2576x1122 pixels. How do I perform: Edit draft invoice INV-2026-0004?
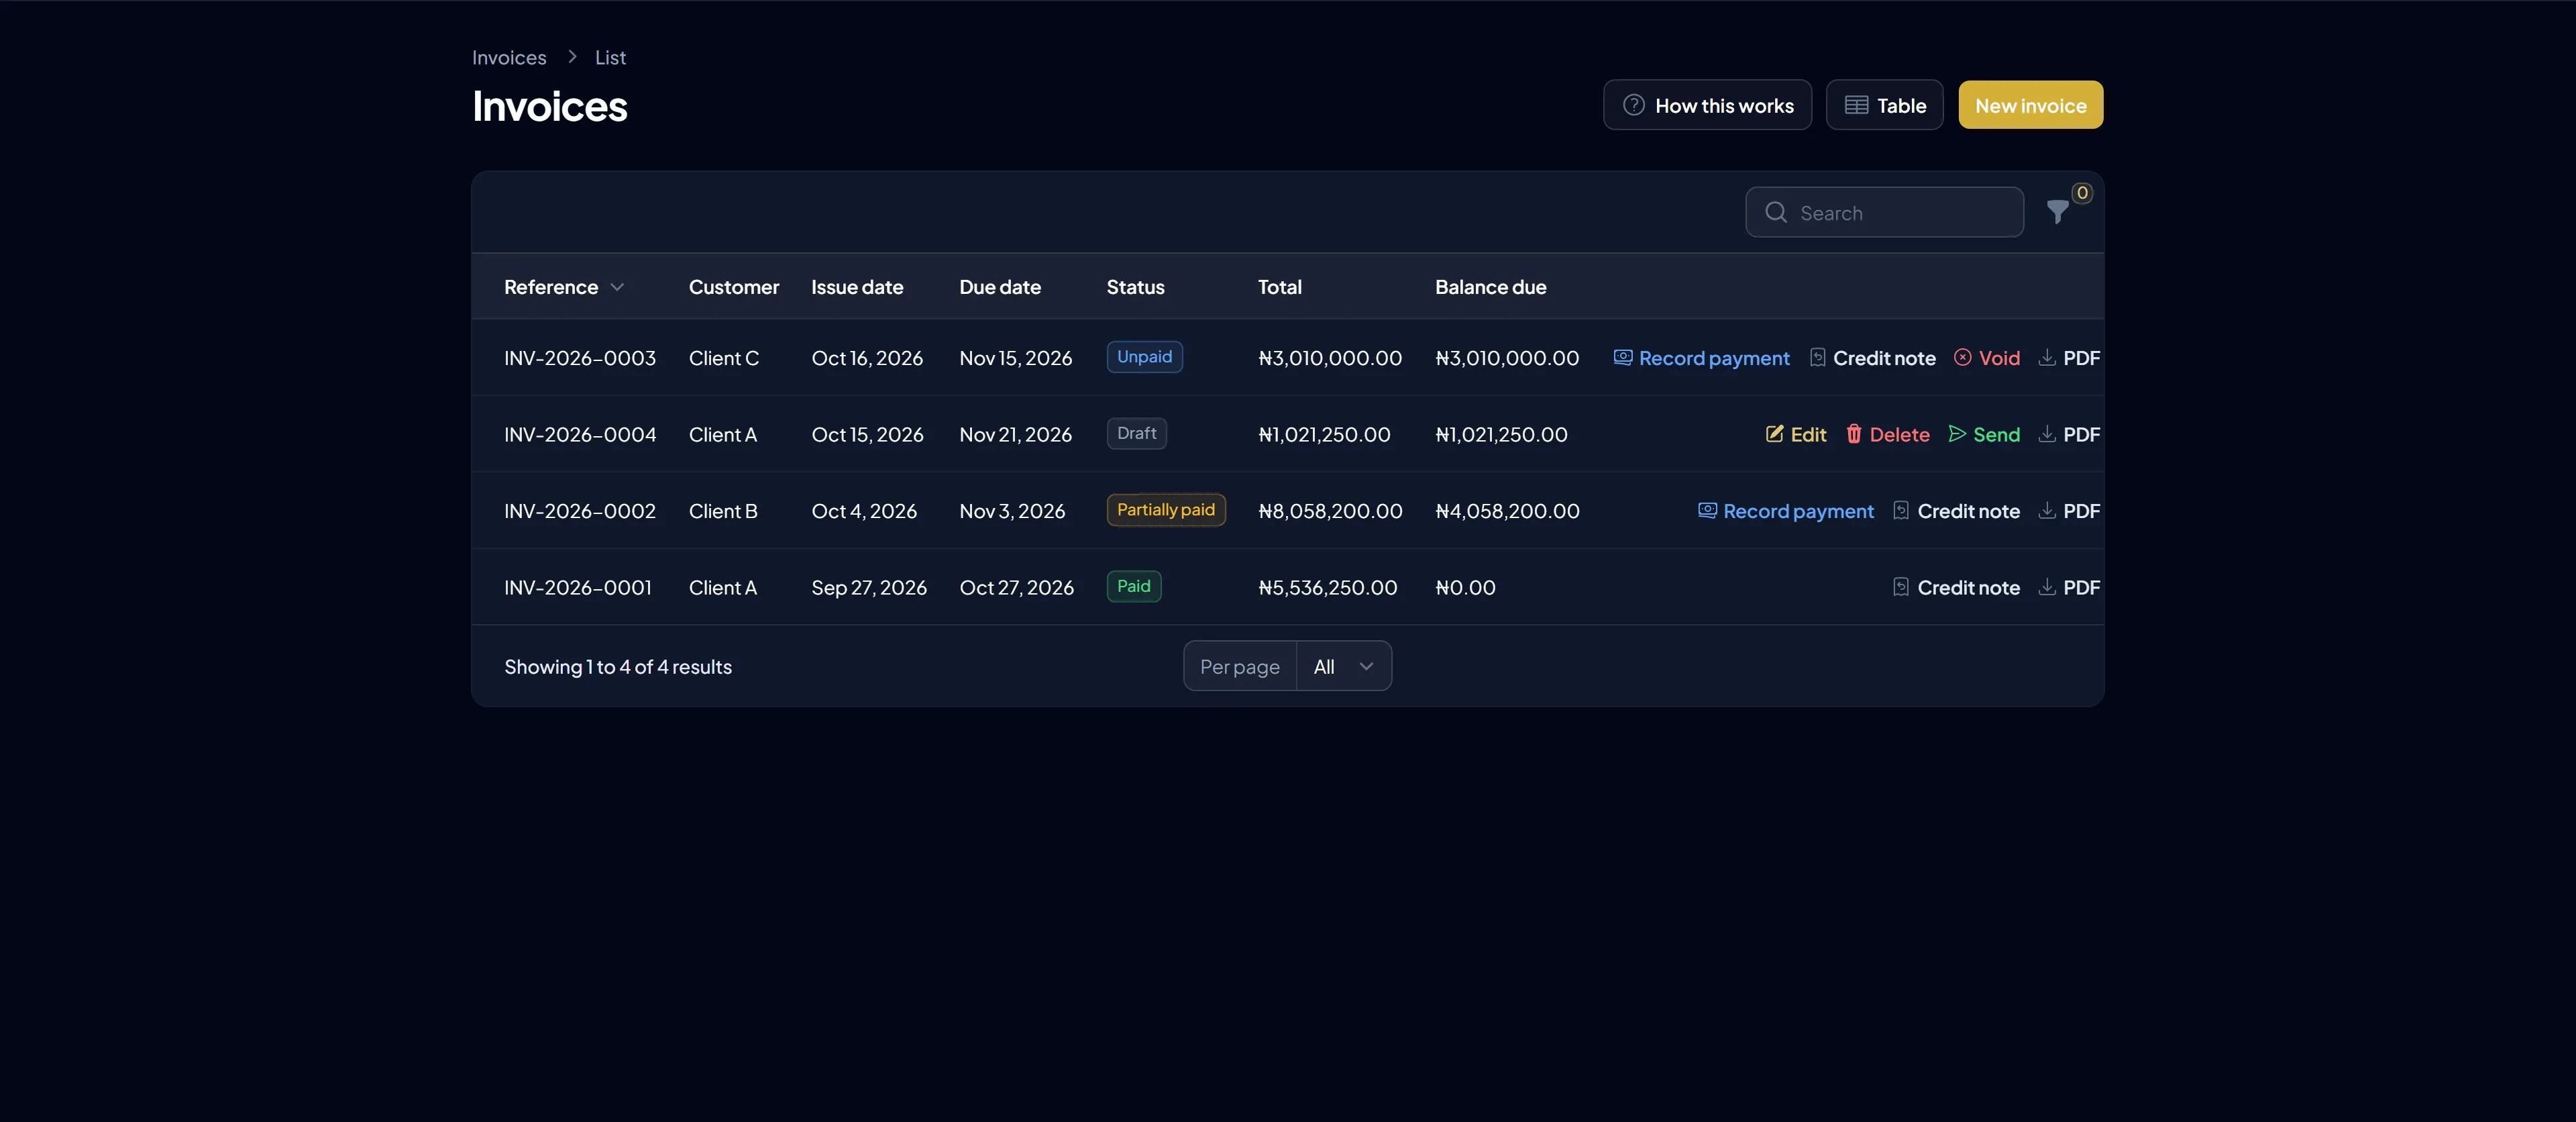tap(1796, 434)
